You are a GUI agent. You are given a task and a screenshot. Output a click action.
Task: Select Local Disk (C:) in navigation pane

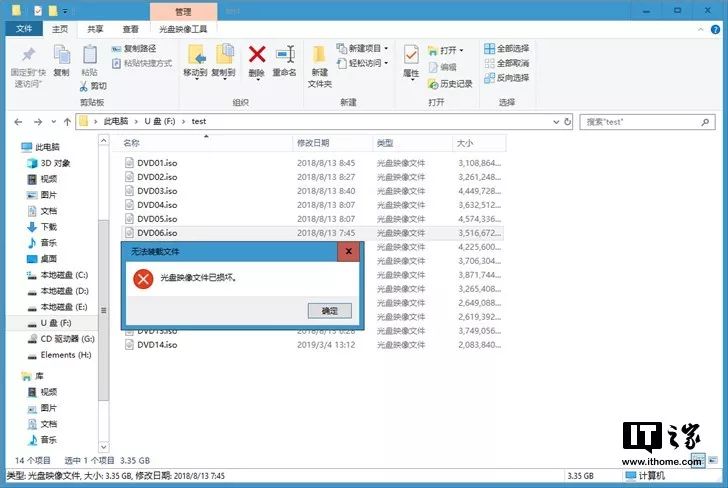63,274
